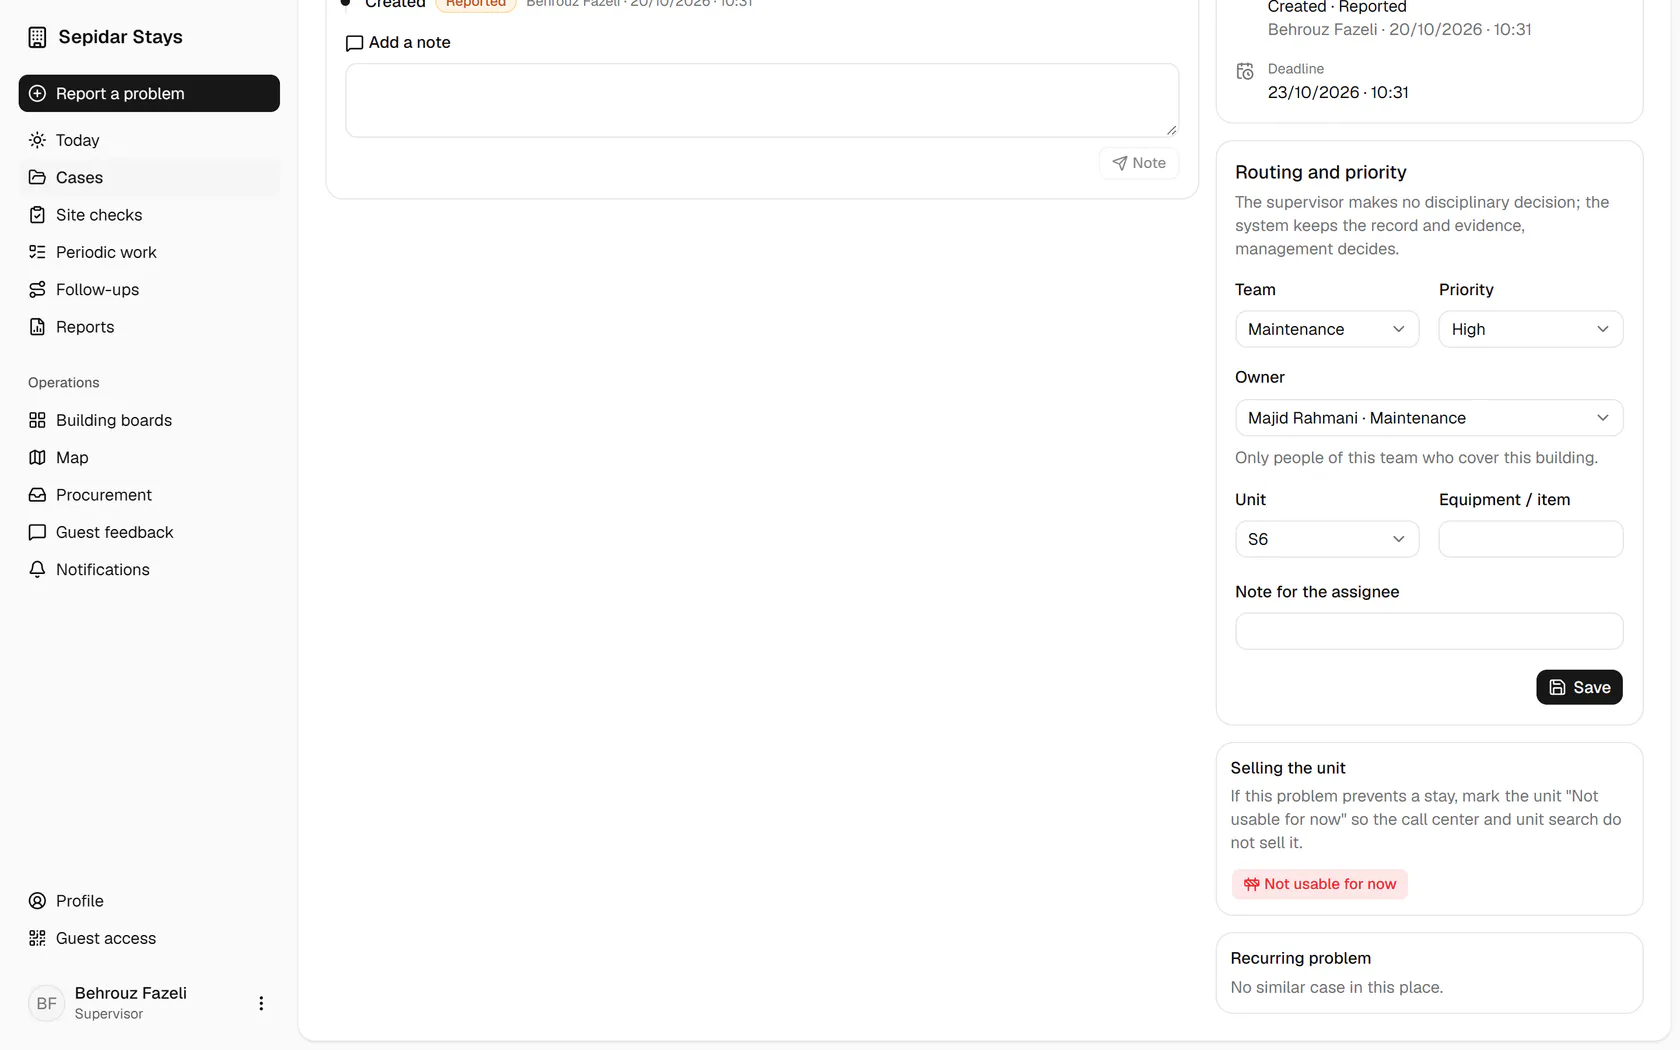The image size is (1680, 1050).
Task: Click the route icon beside Follow-ups
Action: point(37,289)
